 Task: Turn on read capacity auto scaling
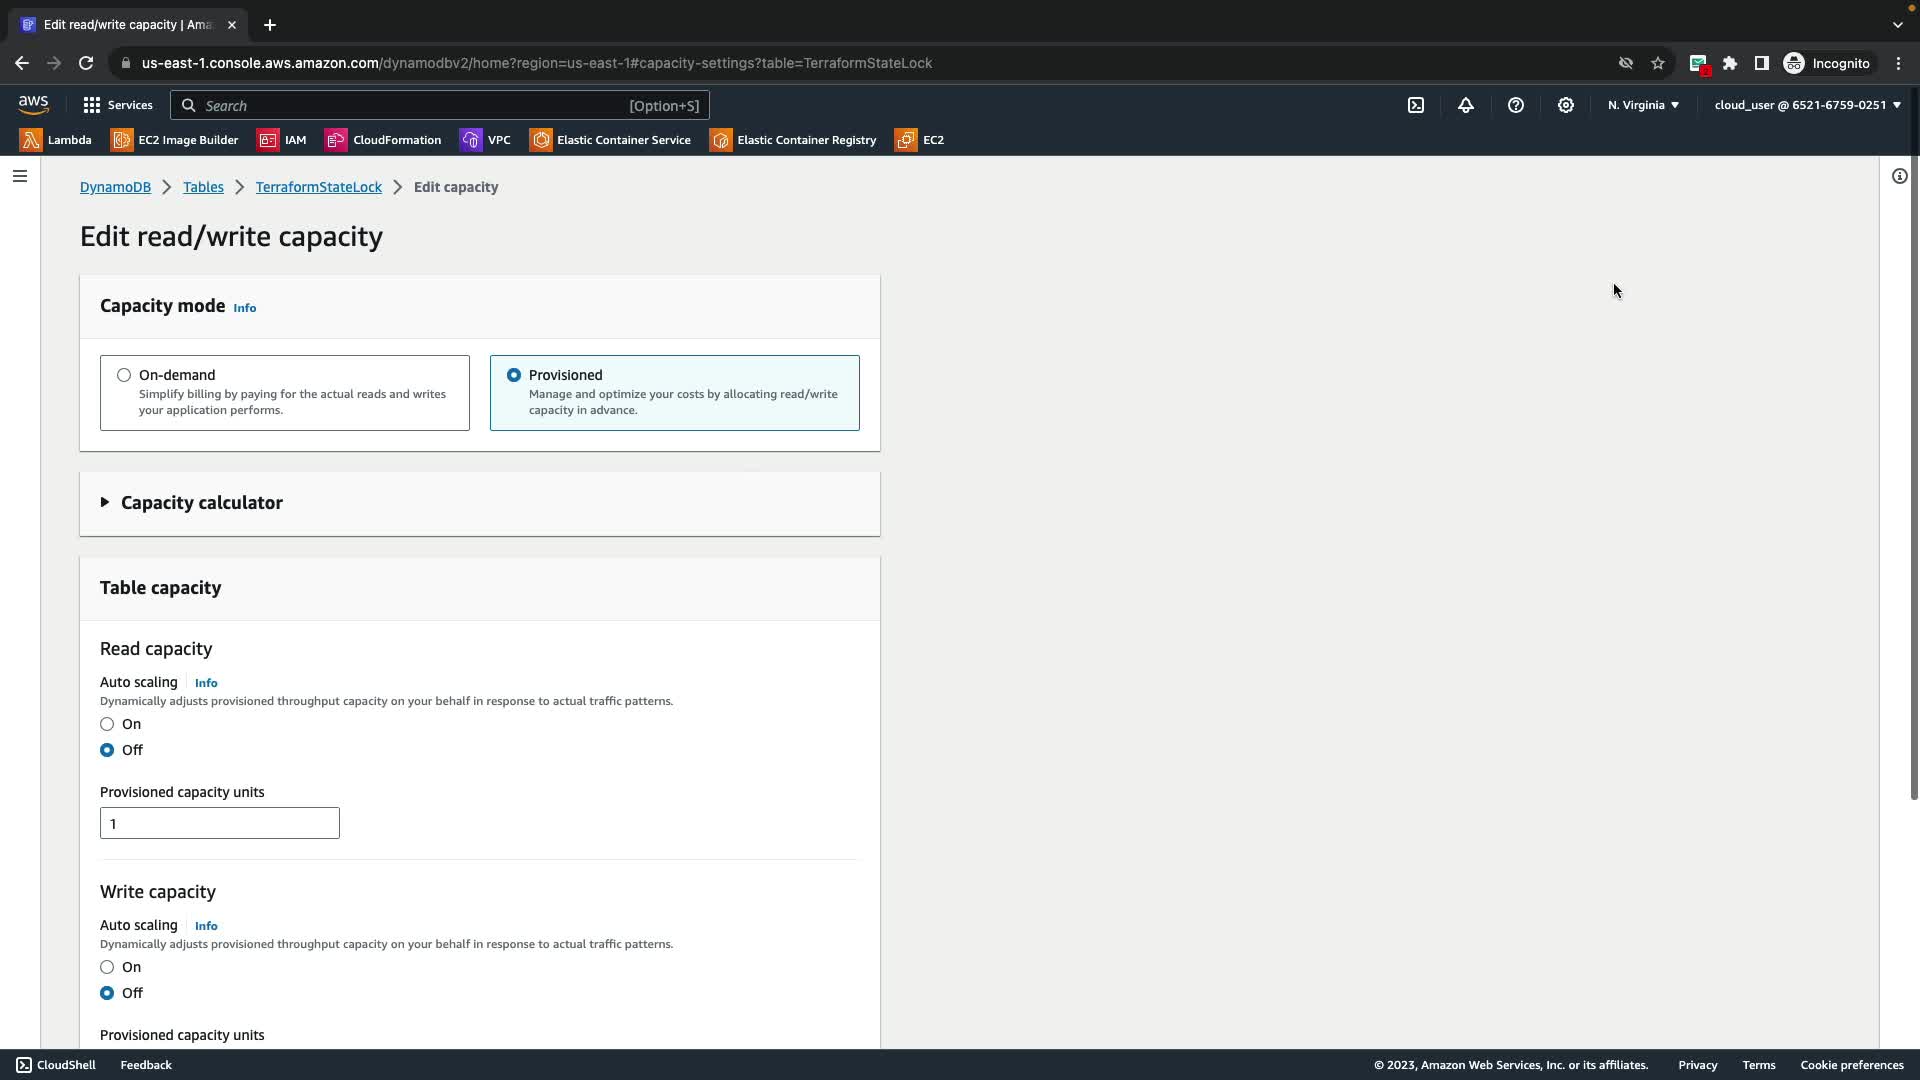coord(107,724)
